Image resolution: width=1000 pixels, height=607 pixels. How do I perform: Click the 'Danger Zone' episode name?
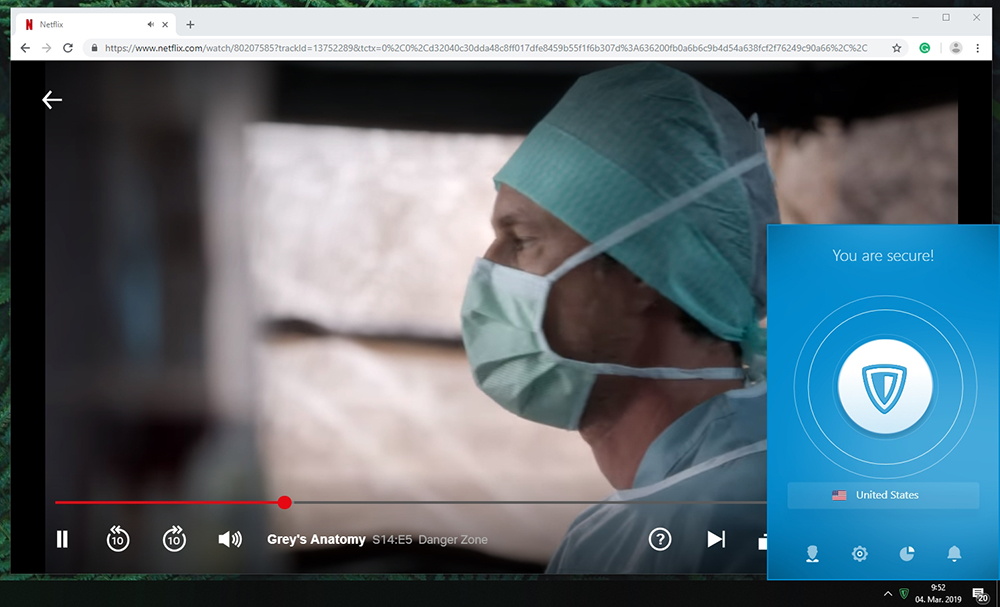(453, 540)
